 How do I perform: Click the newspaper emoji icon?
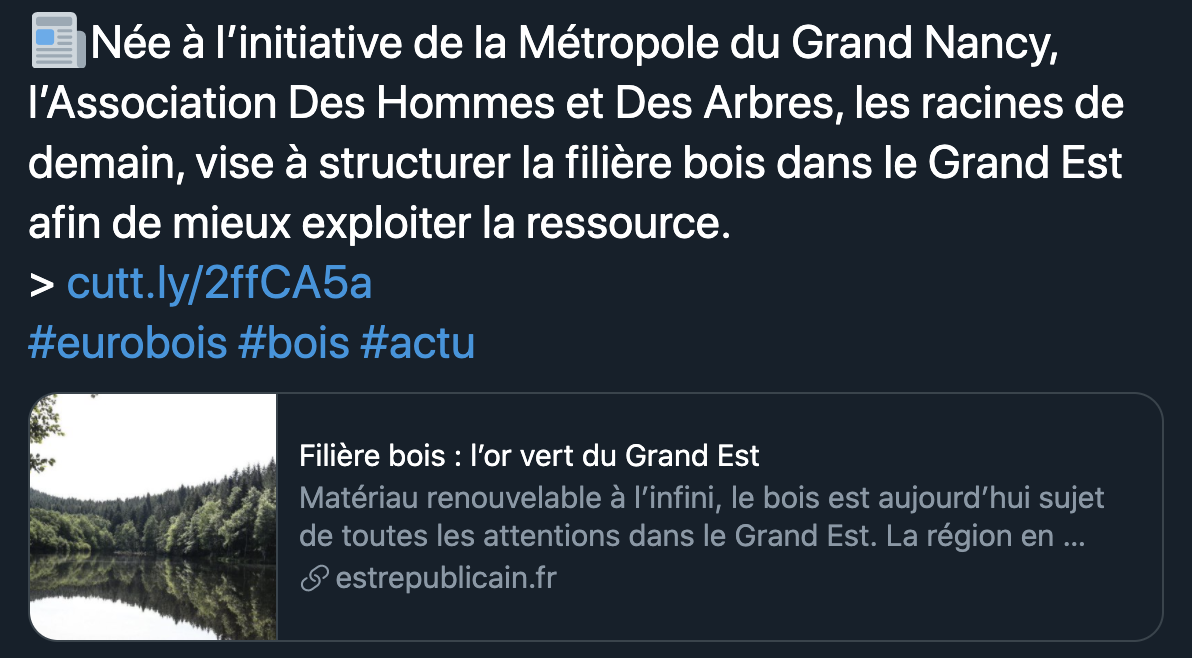pyautogui.click(x=59, y=40)
